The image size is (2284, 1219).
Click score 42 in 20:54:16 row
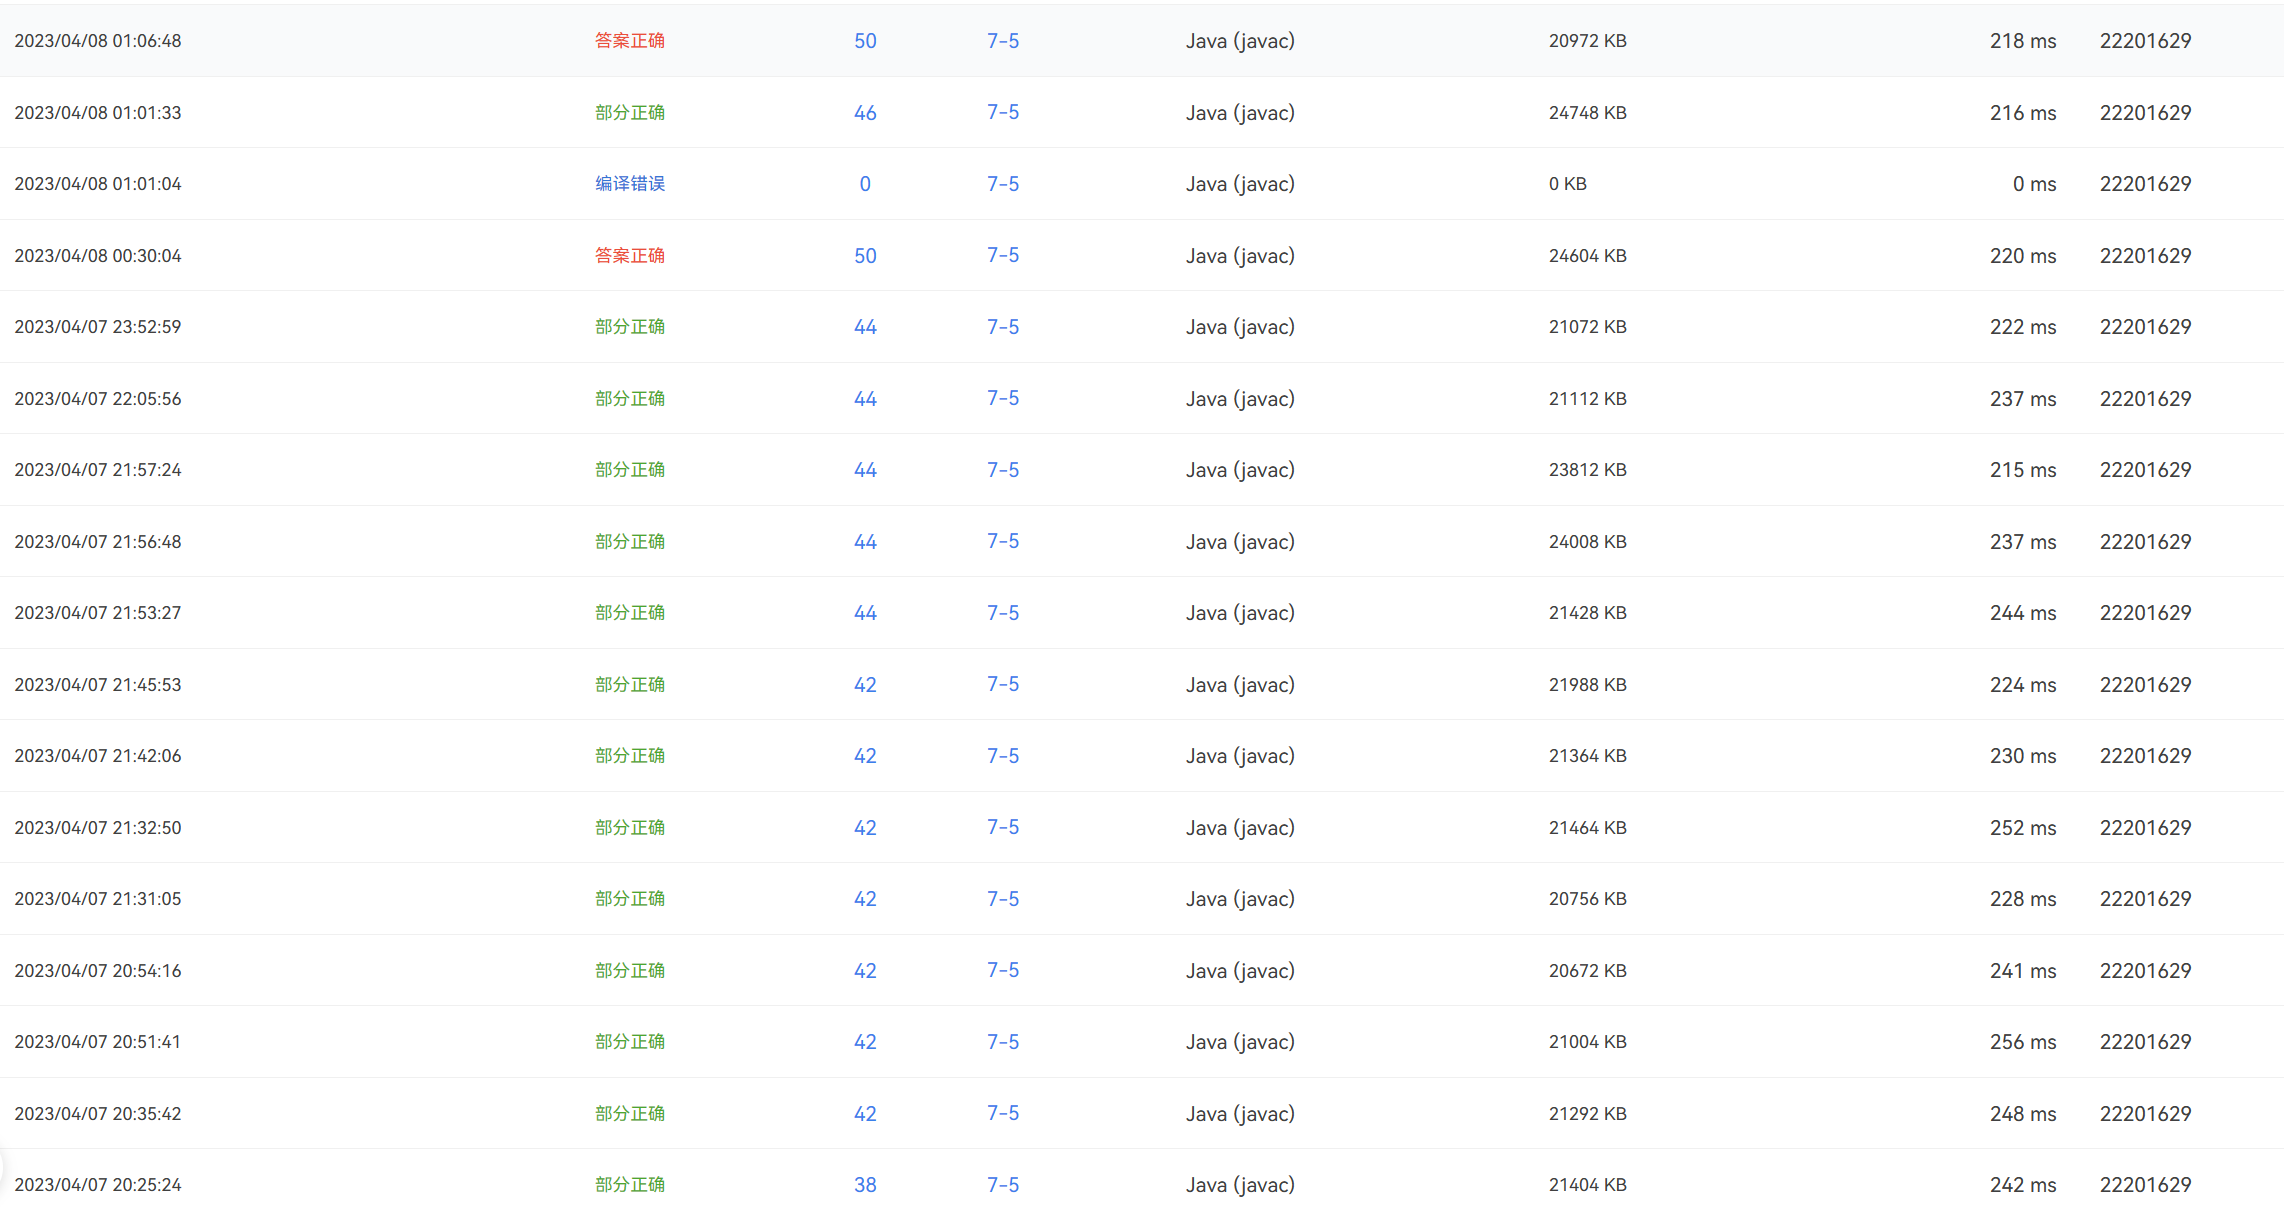pyautogui.click(x=865, y=971)
